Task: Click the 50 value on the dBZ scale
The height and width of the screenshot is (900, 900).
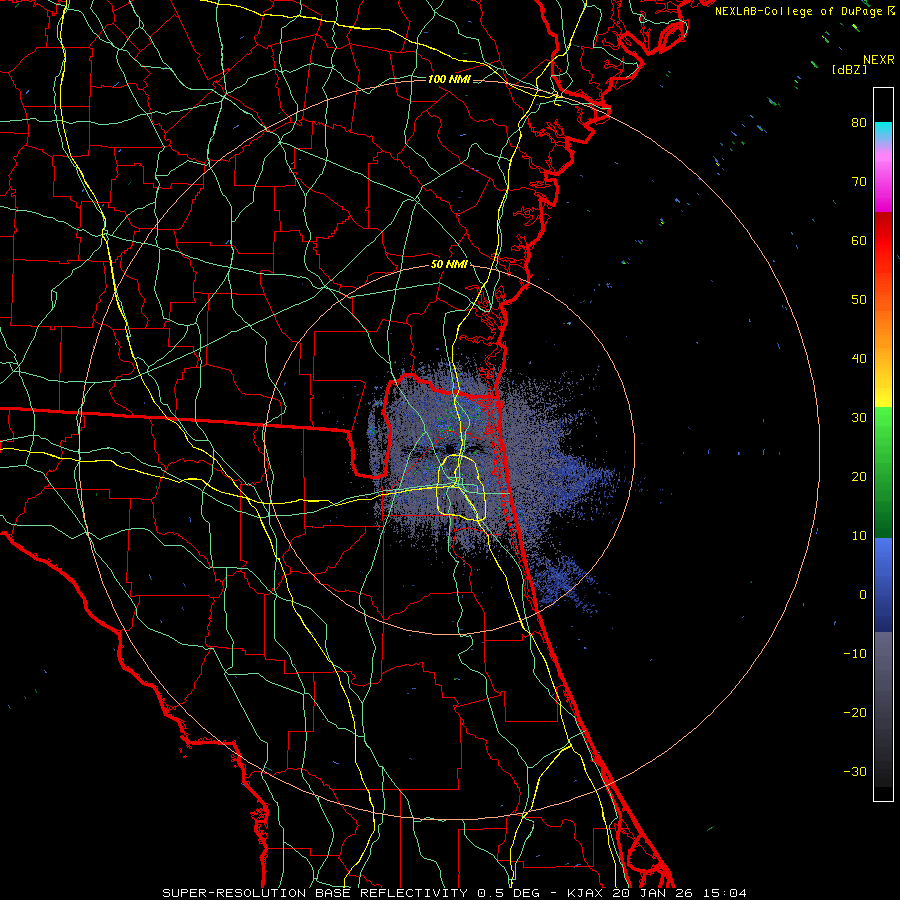Action: point(859,300)
